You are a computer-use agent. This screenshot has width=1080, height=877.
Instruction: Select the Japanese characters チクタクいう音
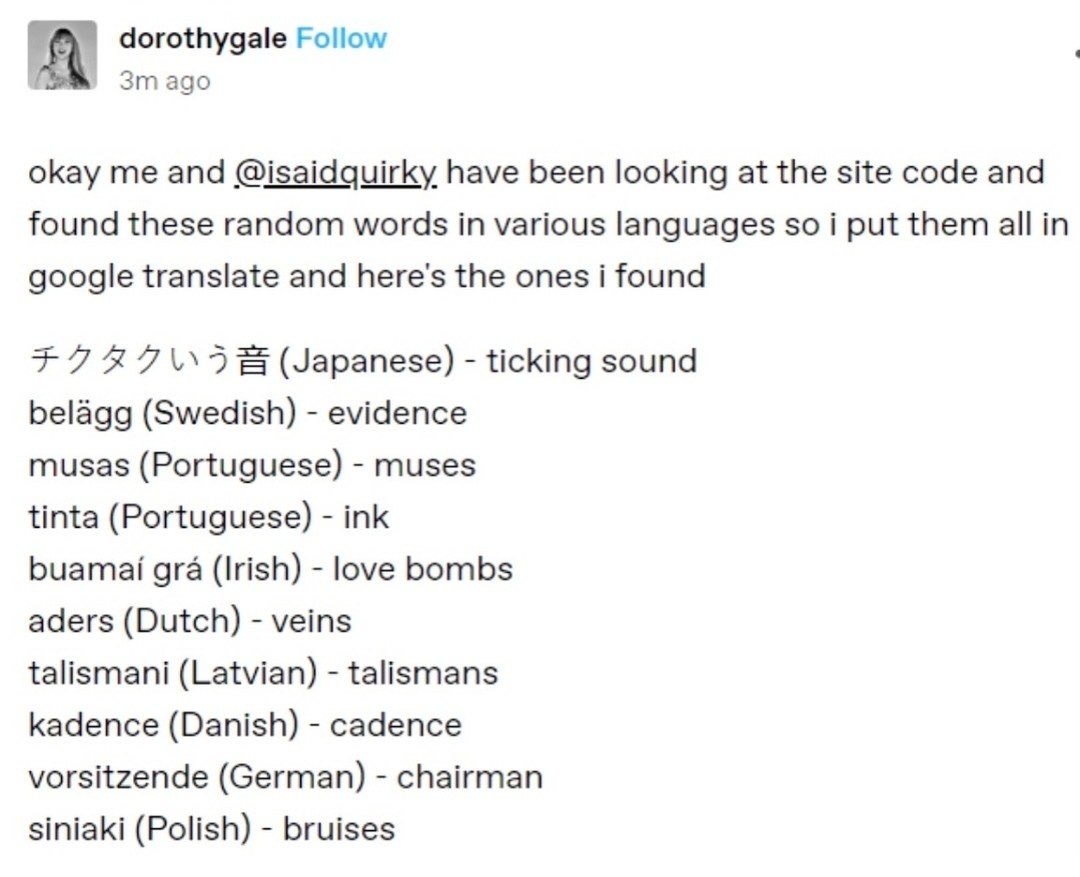tap(149, 361)
